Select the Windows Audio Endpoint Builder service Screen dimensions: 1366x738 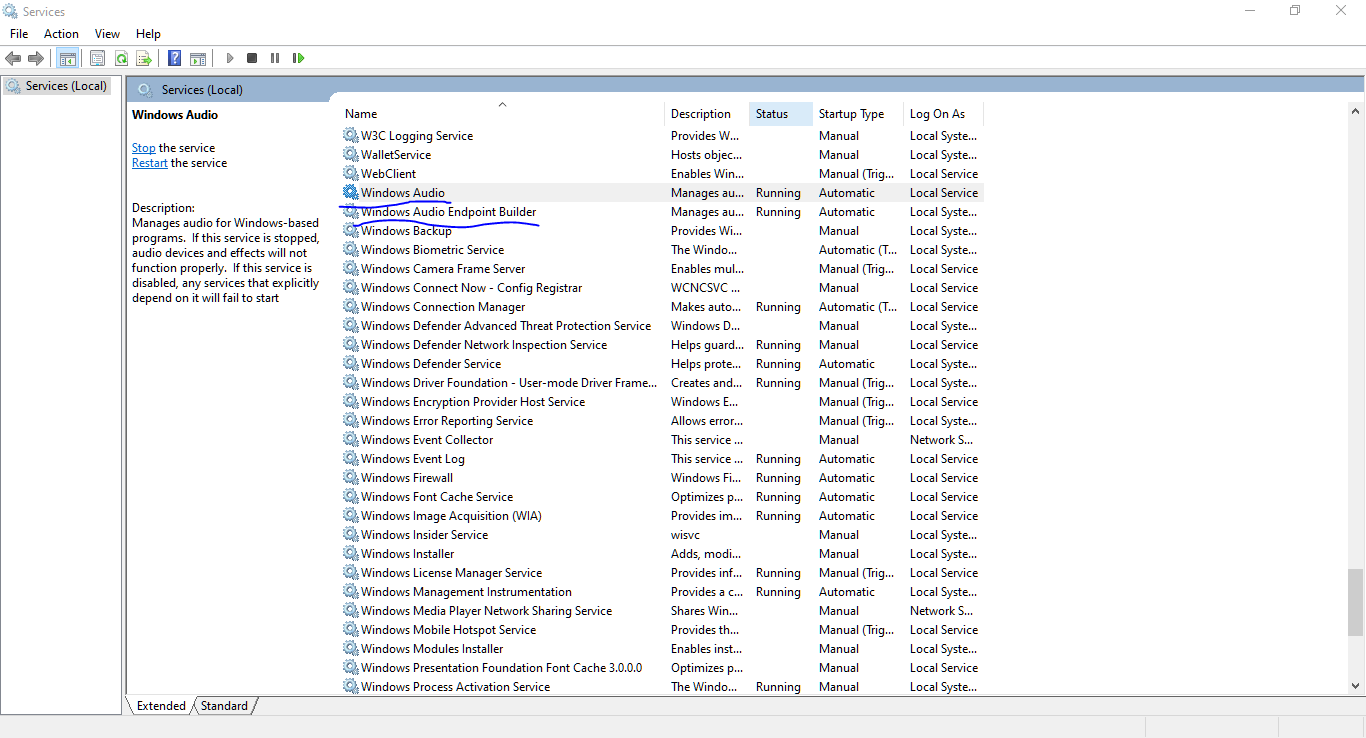pyautogui.click(x=662, y=212)
